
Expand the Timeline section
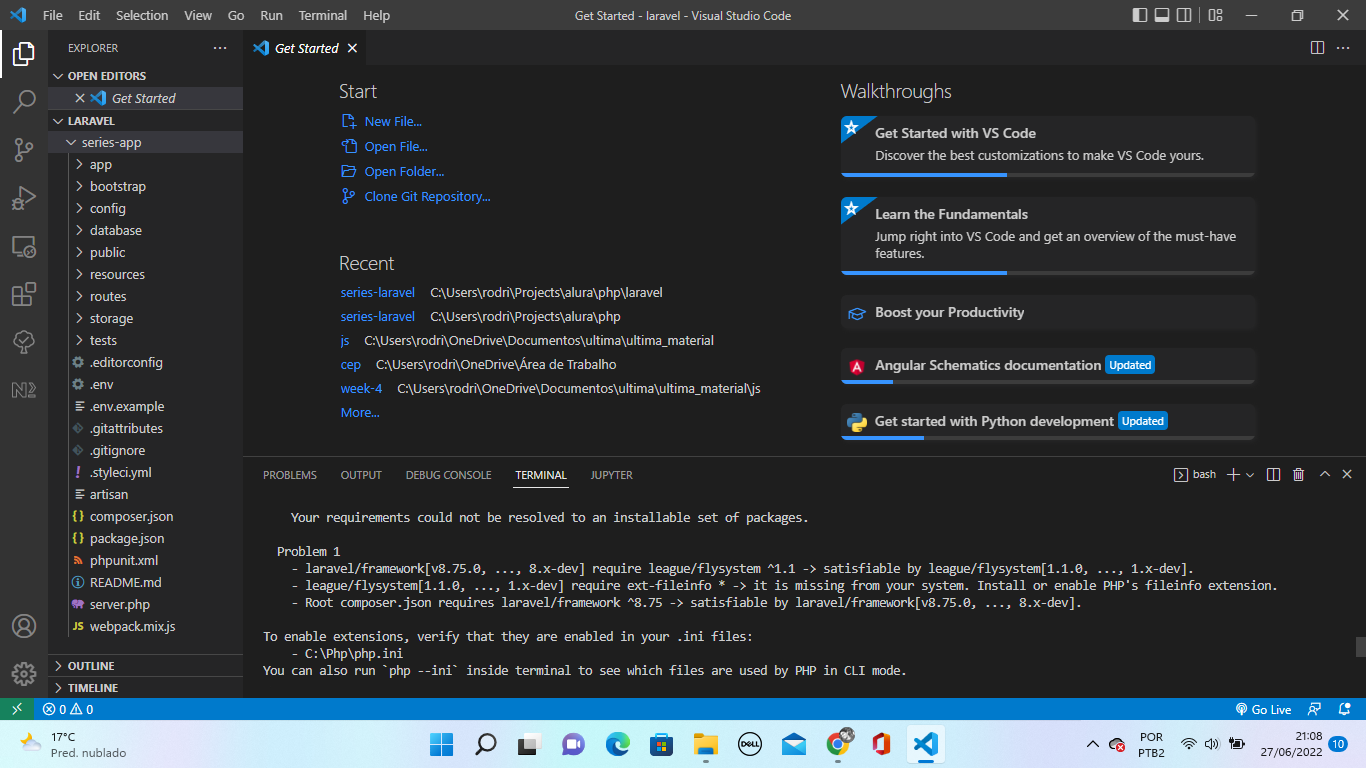(x=145, y=688)
